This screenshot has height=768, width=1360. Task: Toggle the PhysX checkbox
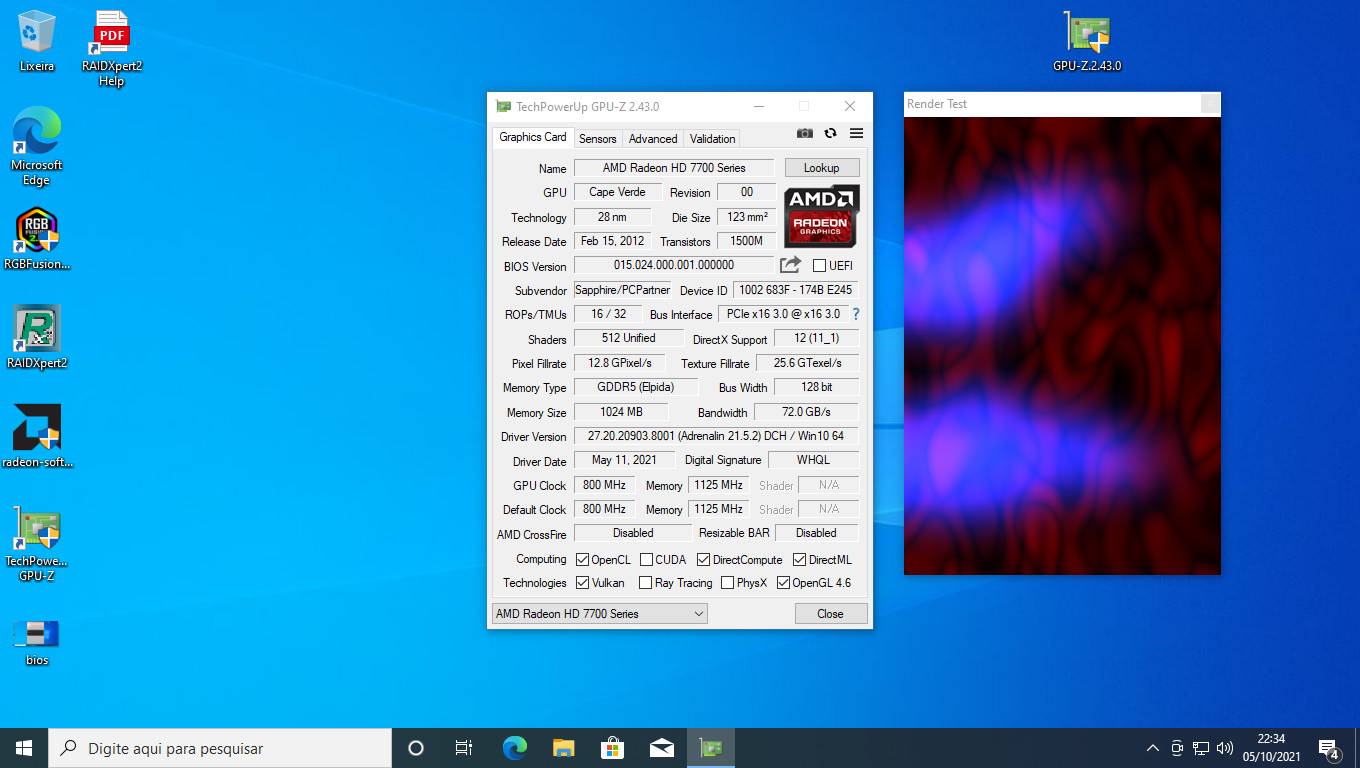point(728,583)
